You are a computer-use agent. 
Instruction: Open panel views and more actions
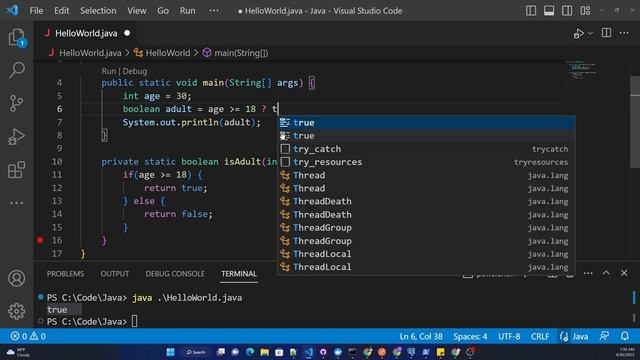point(588,273)
